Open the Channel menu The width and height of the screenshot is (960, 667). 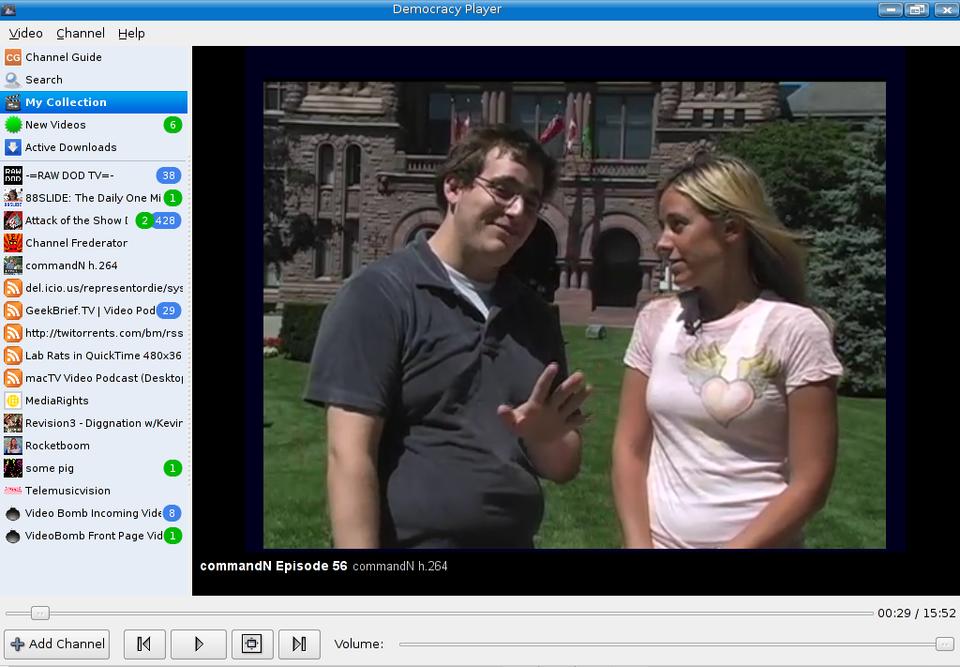click(x=80, y=33)
